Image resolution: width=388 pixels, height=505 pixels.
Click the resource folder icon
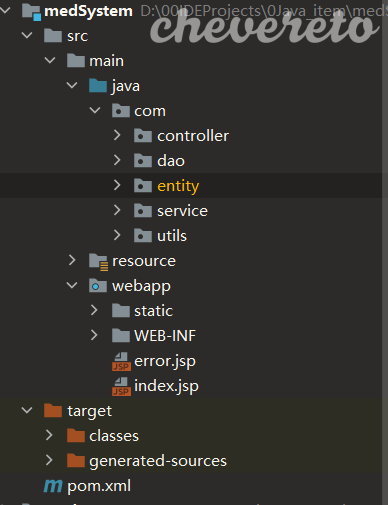pos(98,262)
